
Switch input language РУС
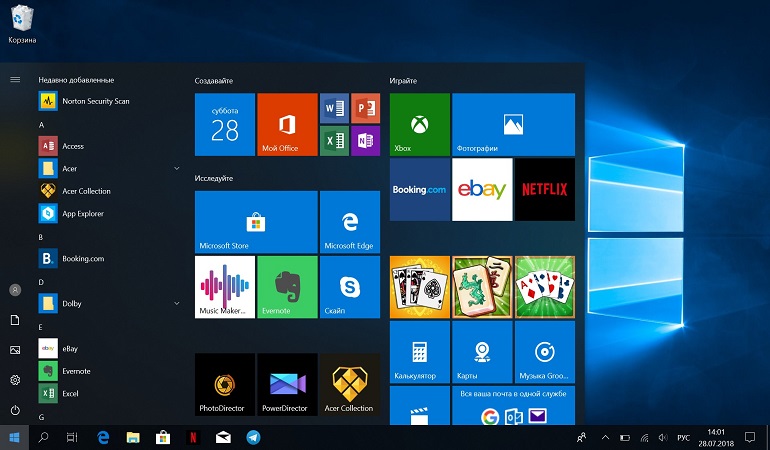pyautogui.click(x=683, y=437)
